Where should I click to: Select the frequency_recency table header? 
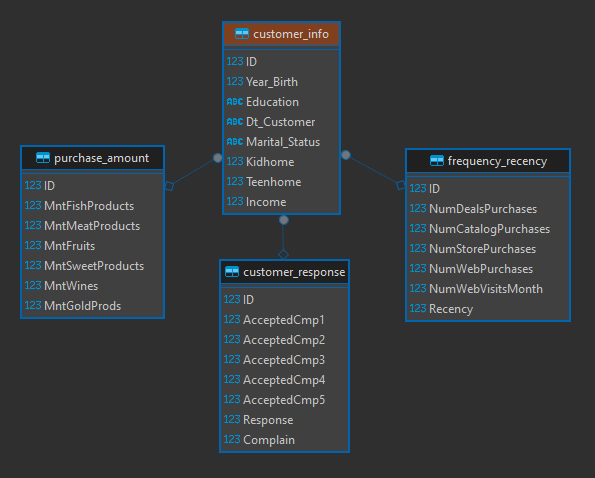(x=488, y=161)
